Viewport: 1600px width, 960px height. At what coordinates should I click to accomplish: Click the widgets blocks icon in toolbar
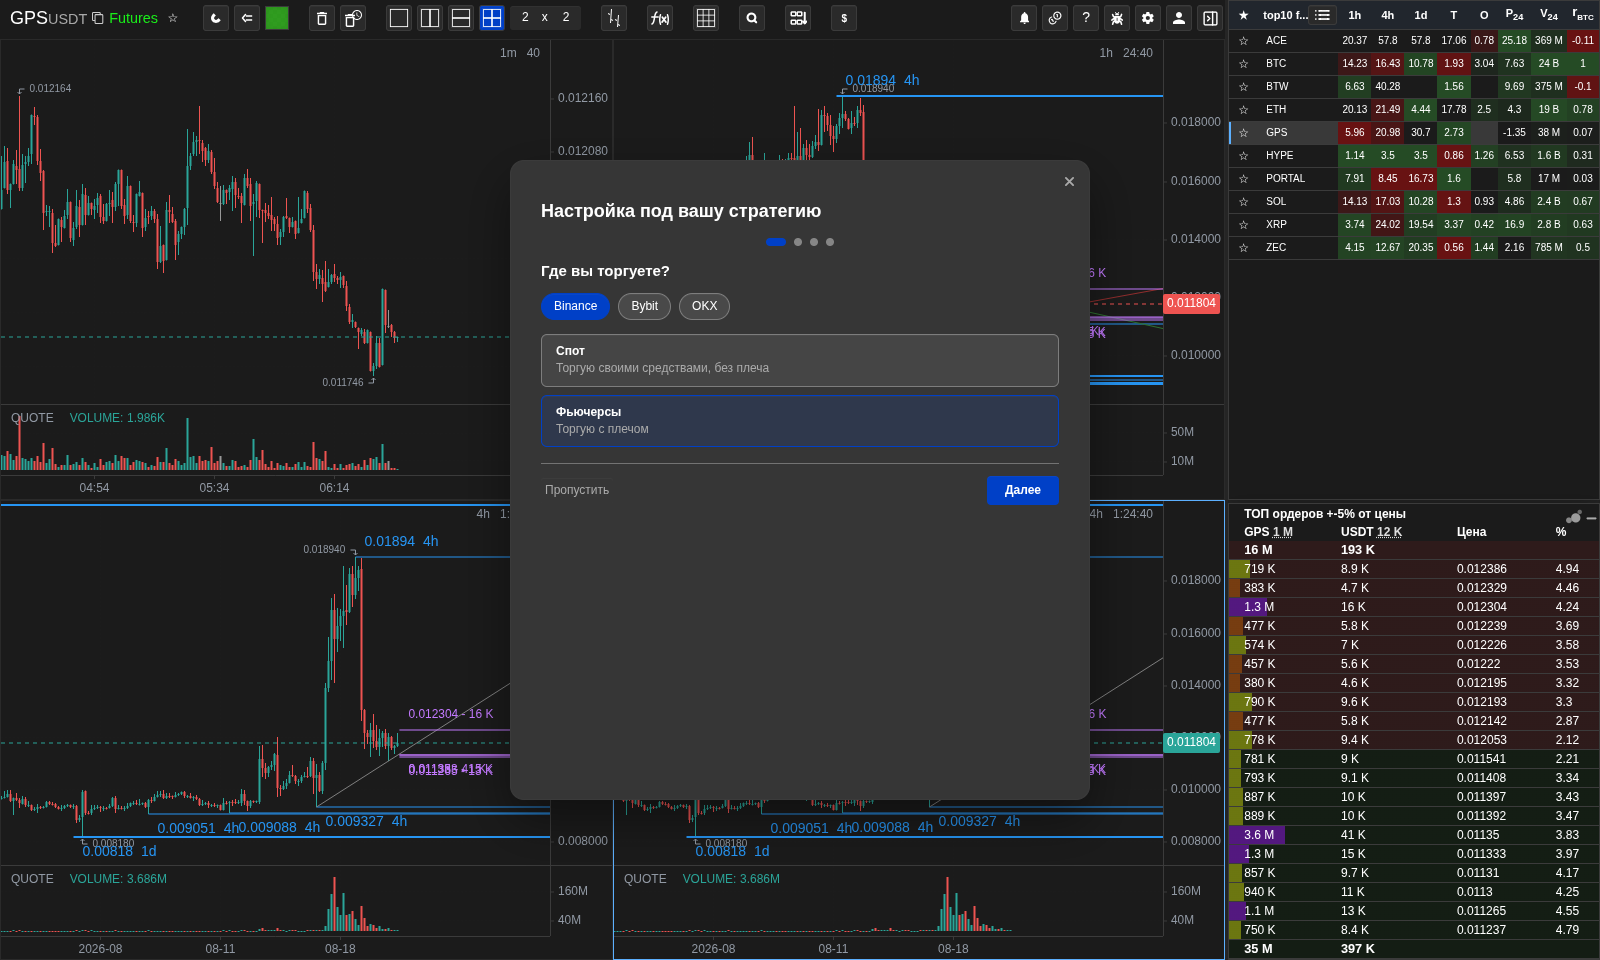[798, 18]
